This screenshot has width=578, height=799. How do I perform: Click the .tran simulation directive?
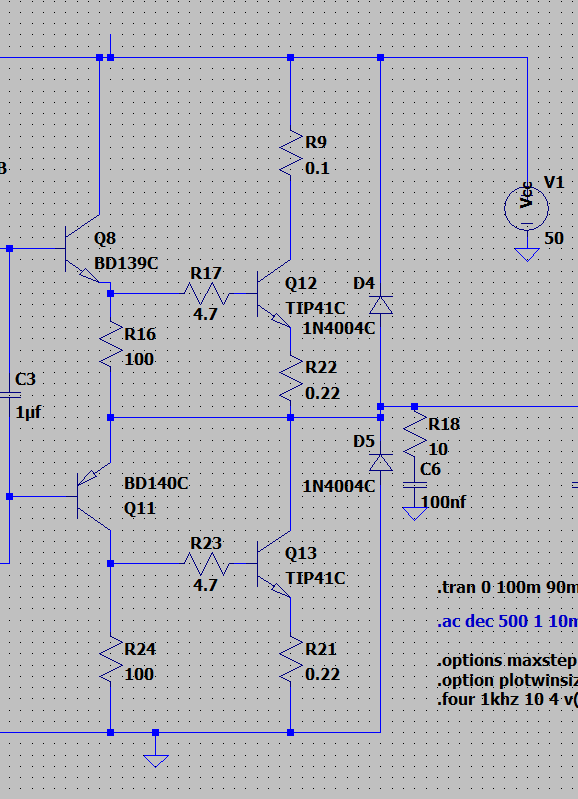pyautogui.click(x=507, y=588)
